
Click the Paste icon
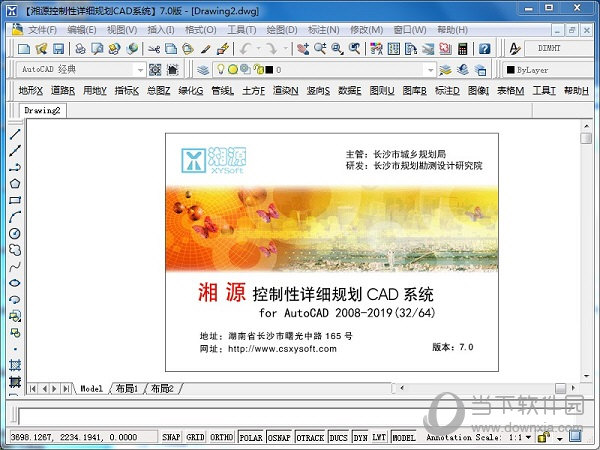tap(188, 49)
